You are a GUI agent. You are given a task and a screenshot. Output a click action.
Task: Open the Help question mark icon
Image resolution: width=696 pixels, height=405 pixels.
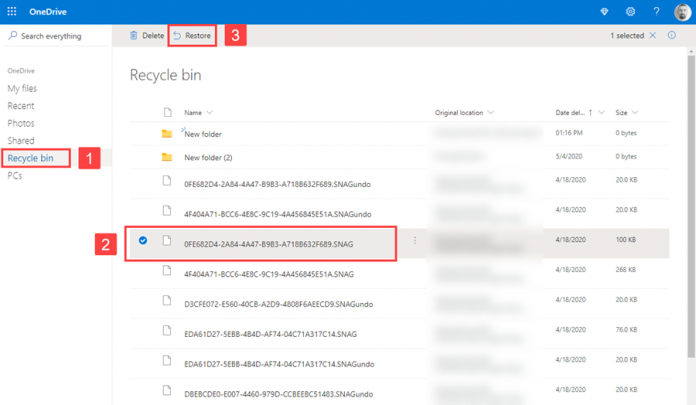tap(656, 11)
